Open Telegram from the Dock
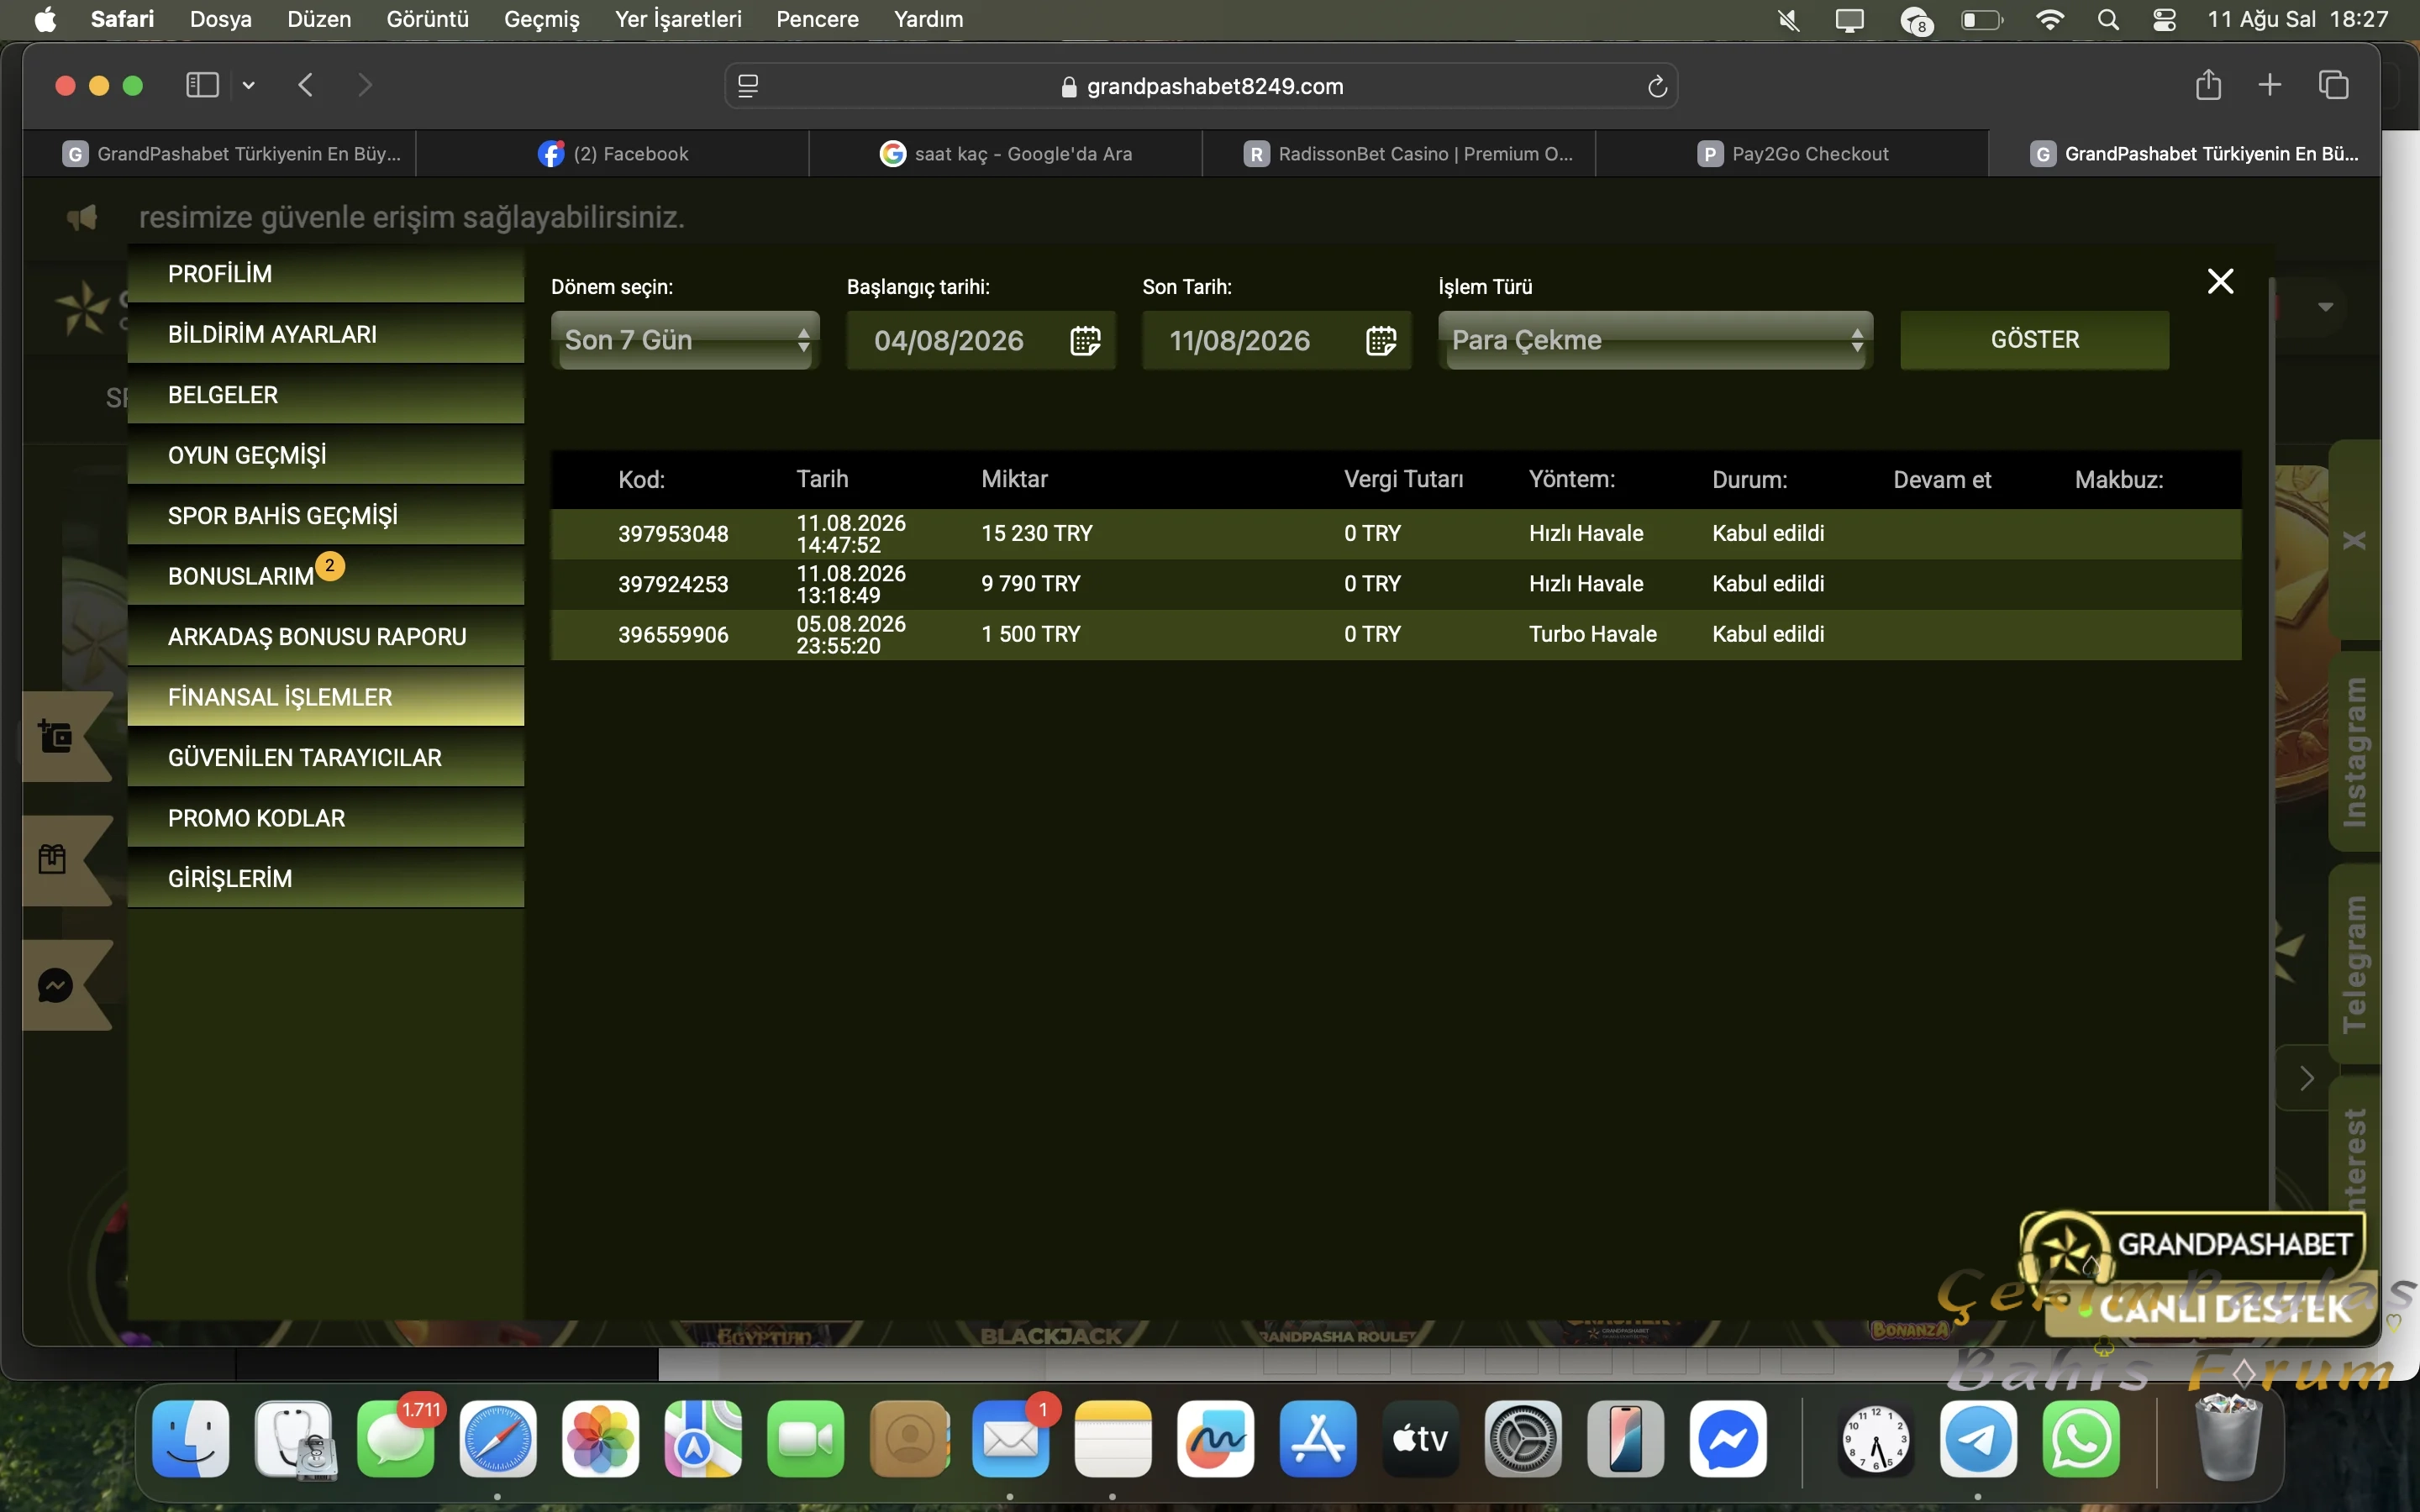Screen dimensions: 2420x1512 (1978, 1439)
